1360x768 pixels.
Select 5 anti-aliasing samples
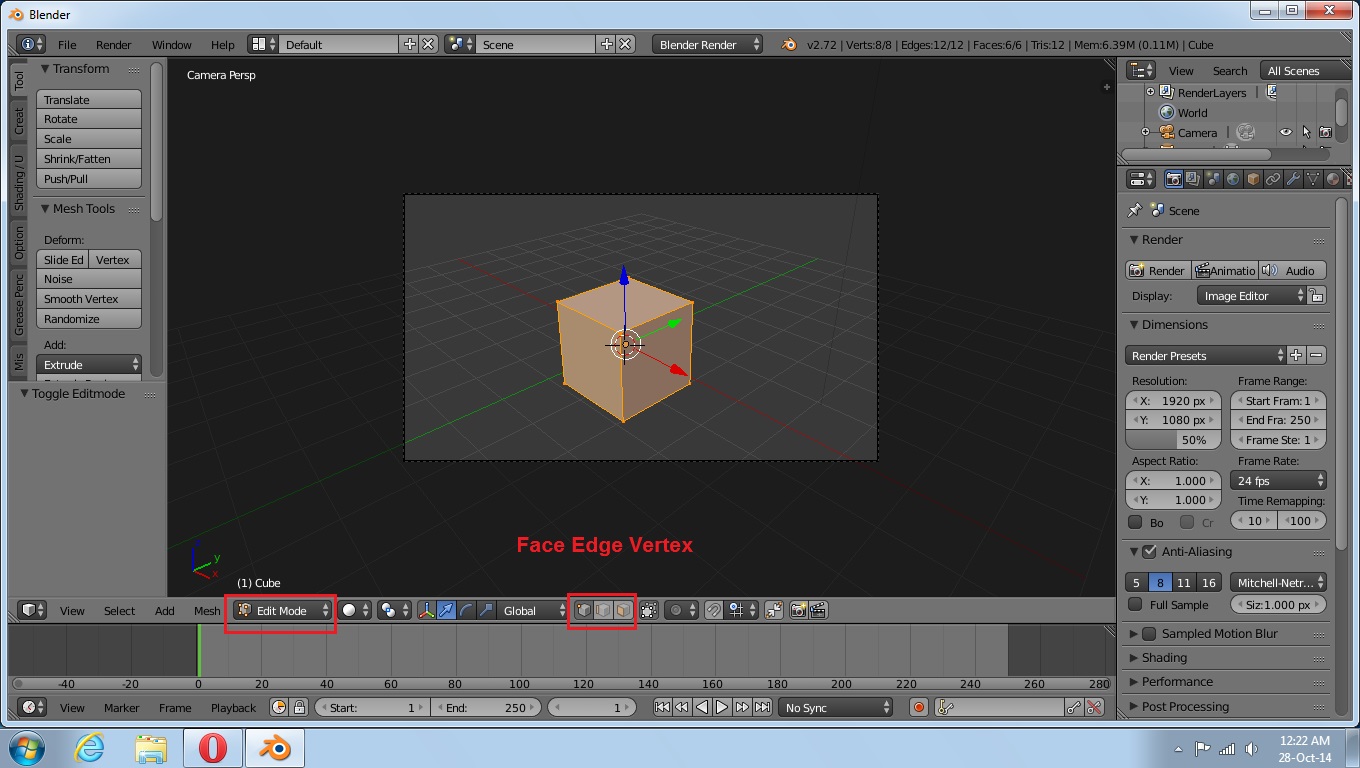(1136, 582)
